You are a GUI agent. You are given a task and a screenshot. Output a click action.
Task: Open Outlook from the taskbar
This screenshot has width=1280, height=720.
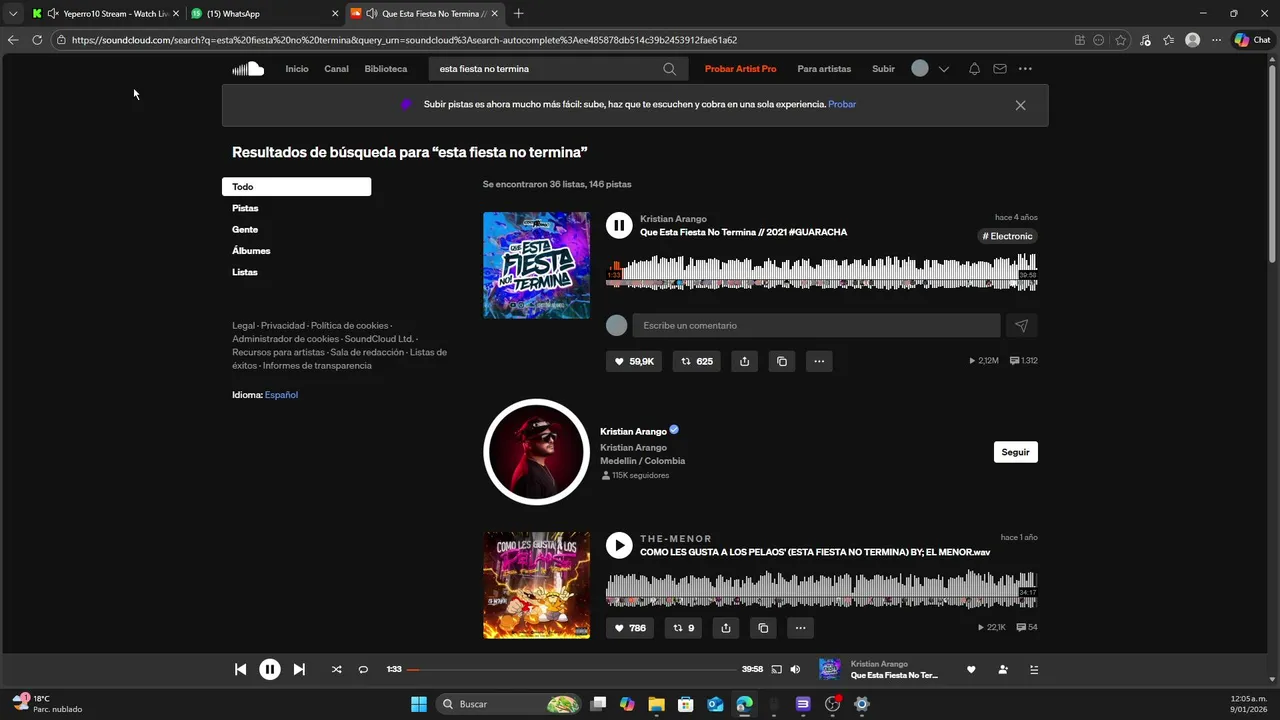point(715,704)
